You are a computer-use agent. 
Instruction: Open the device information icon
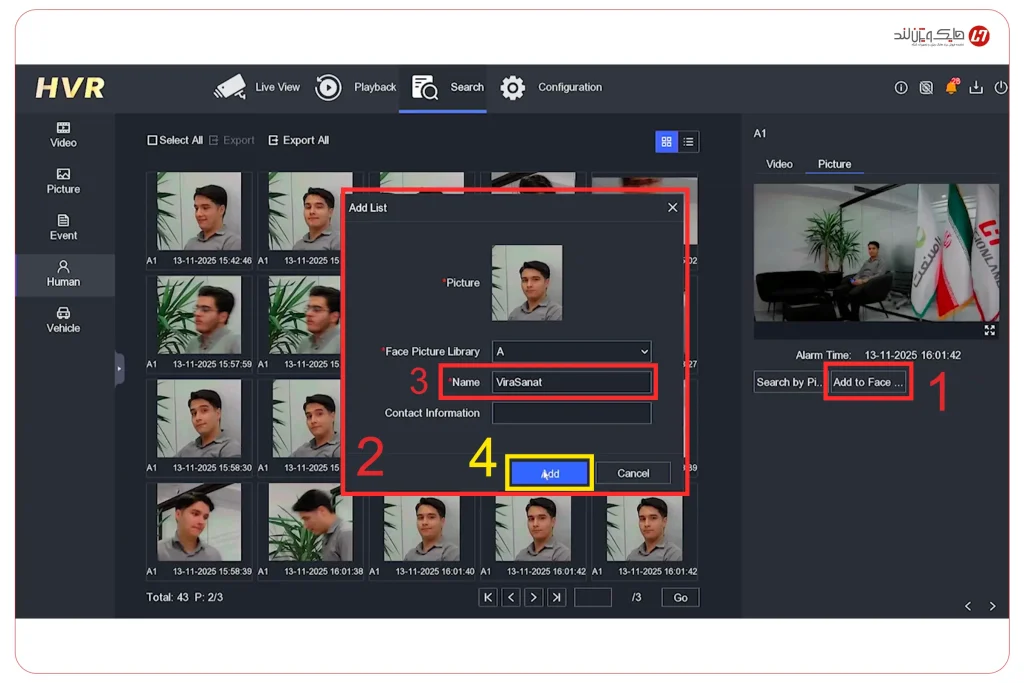click(x=901, y=88)
